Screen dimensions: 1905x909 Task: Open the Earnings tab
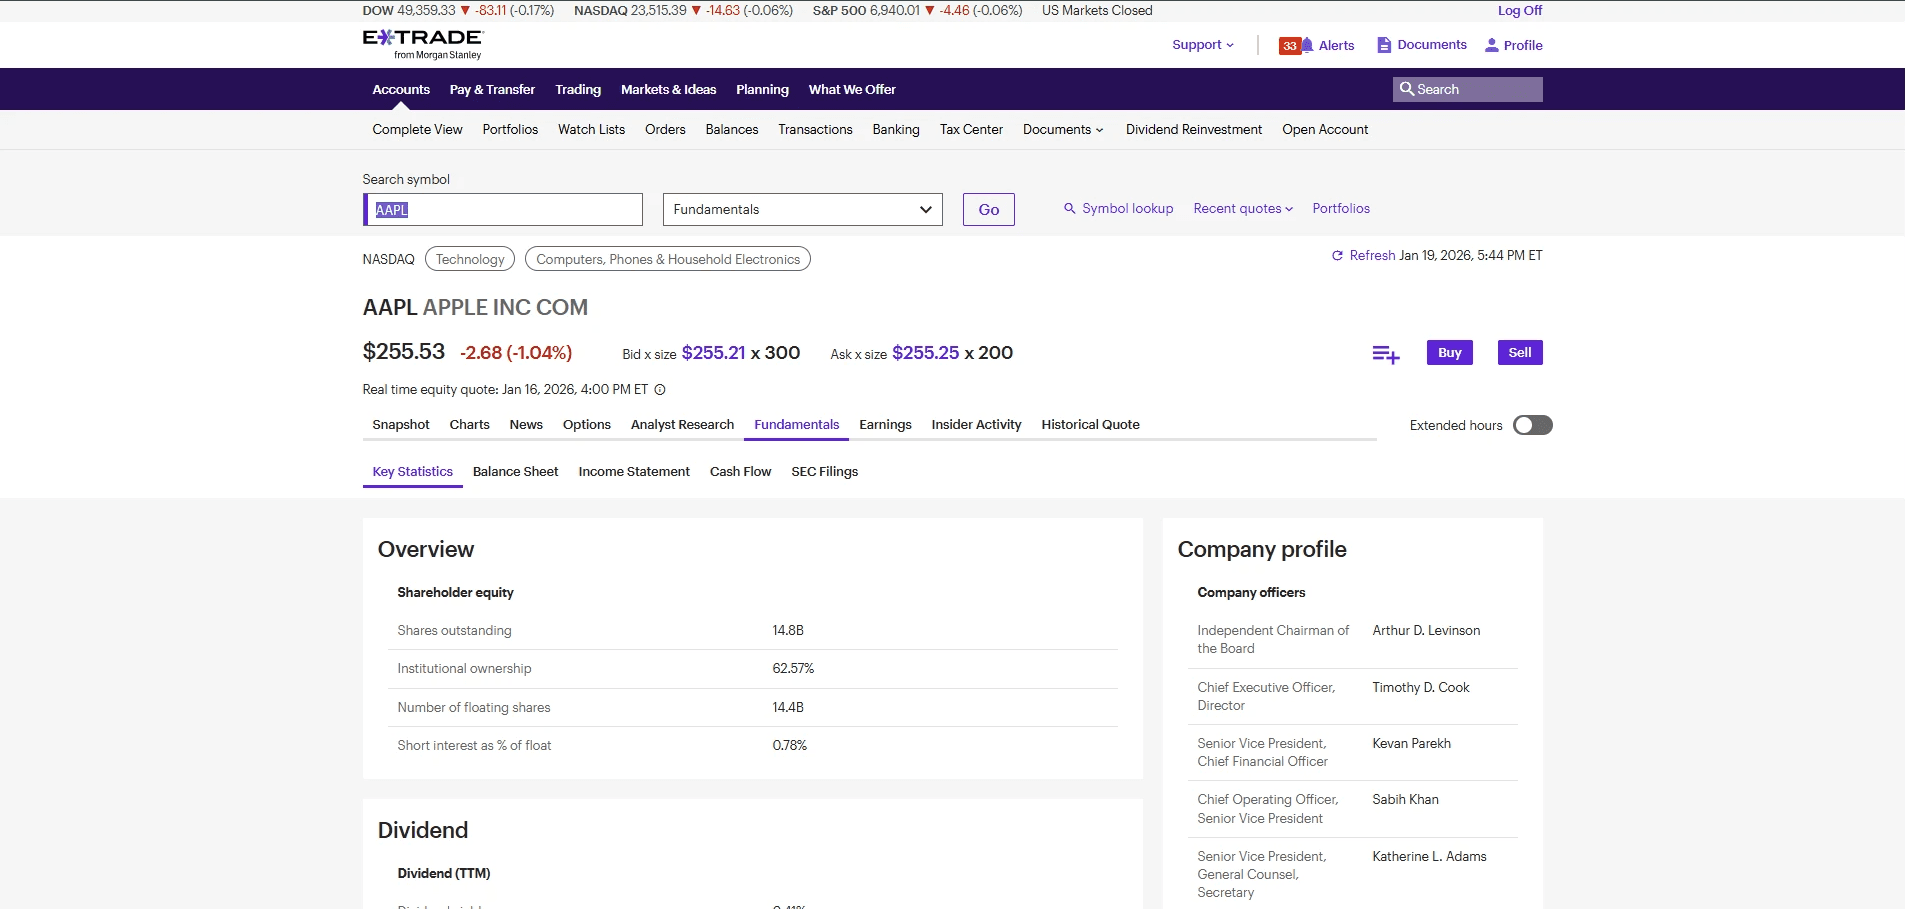[885, 425]
